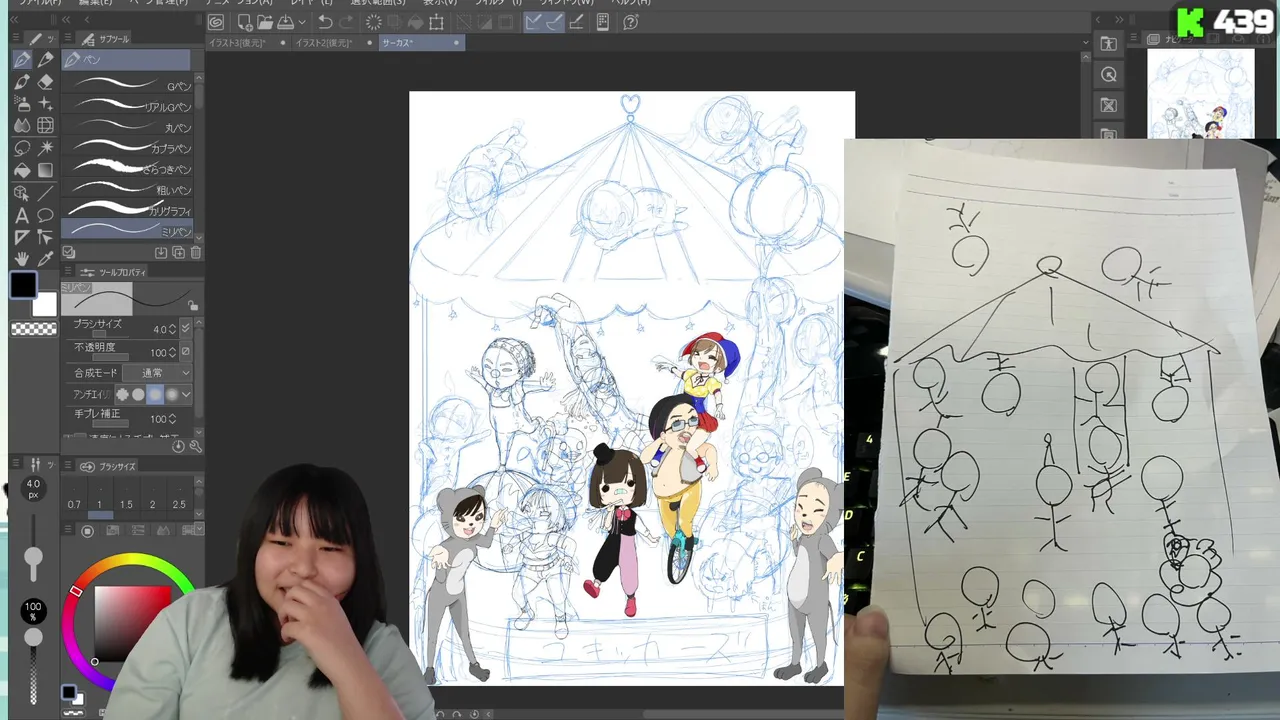The width and height of the screenshot is (1280, 720).
Task: Click the Navigator canvas thumbnail
Action: point(1200,94)
